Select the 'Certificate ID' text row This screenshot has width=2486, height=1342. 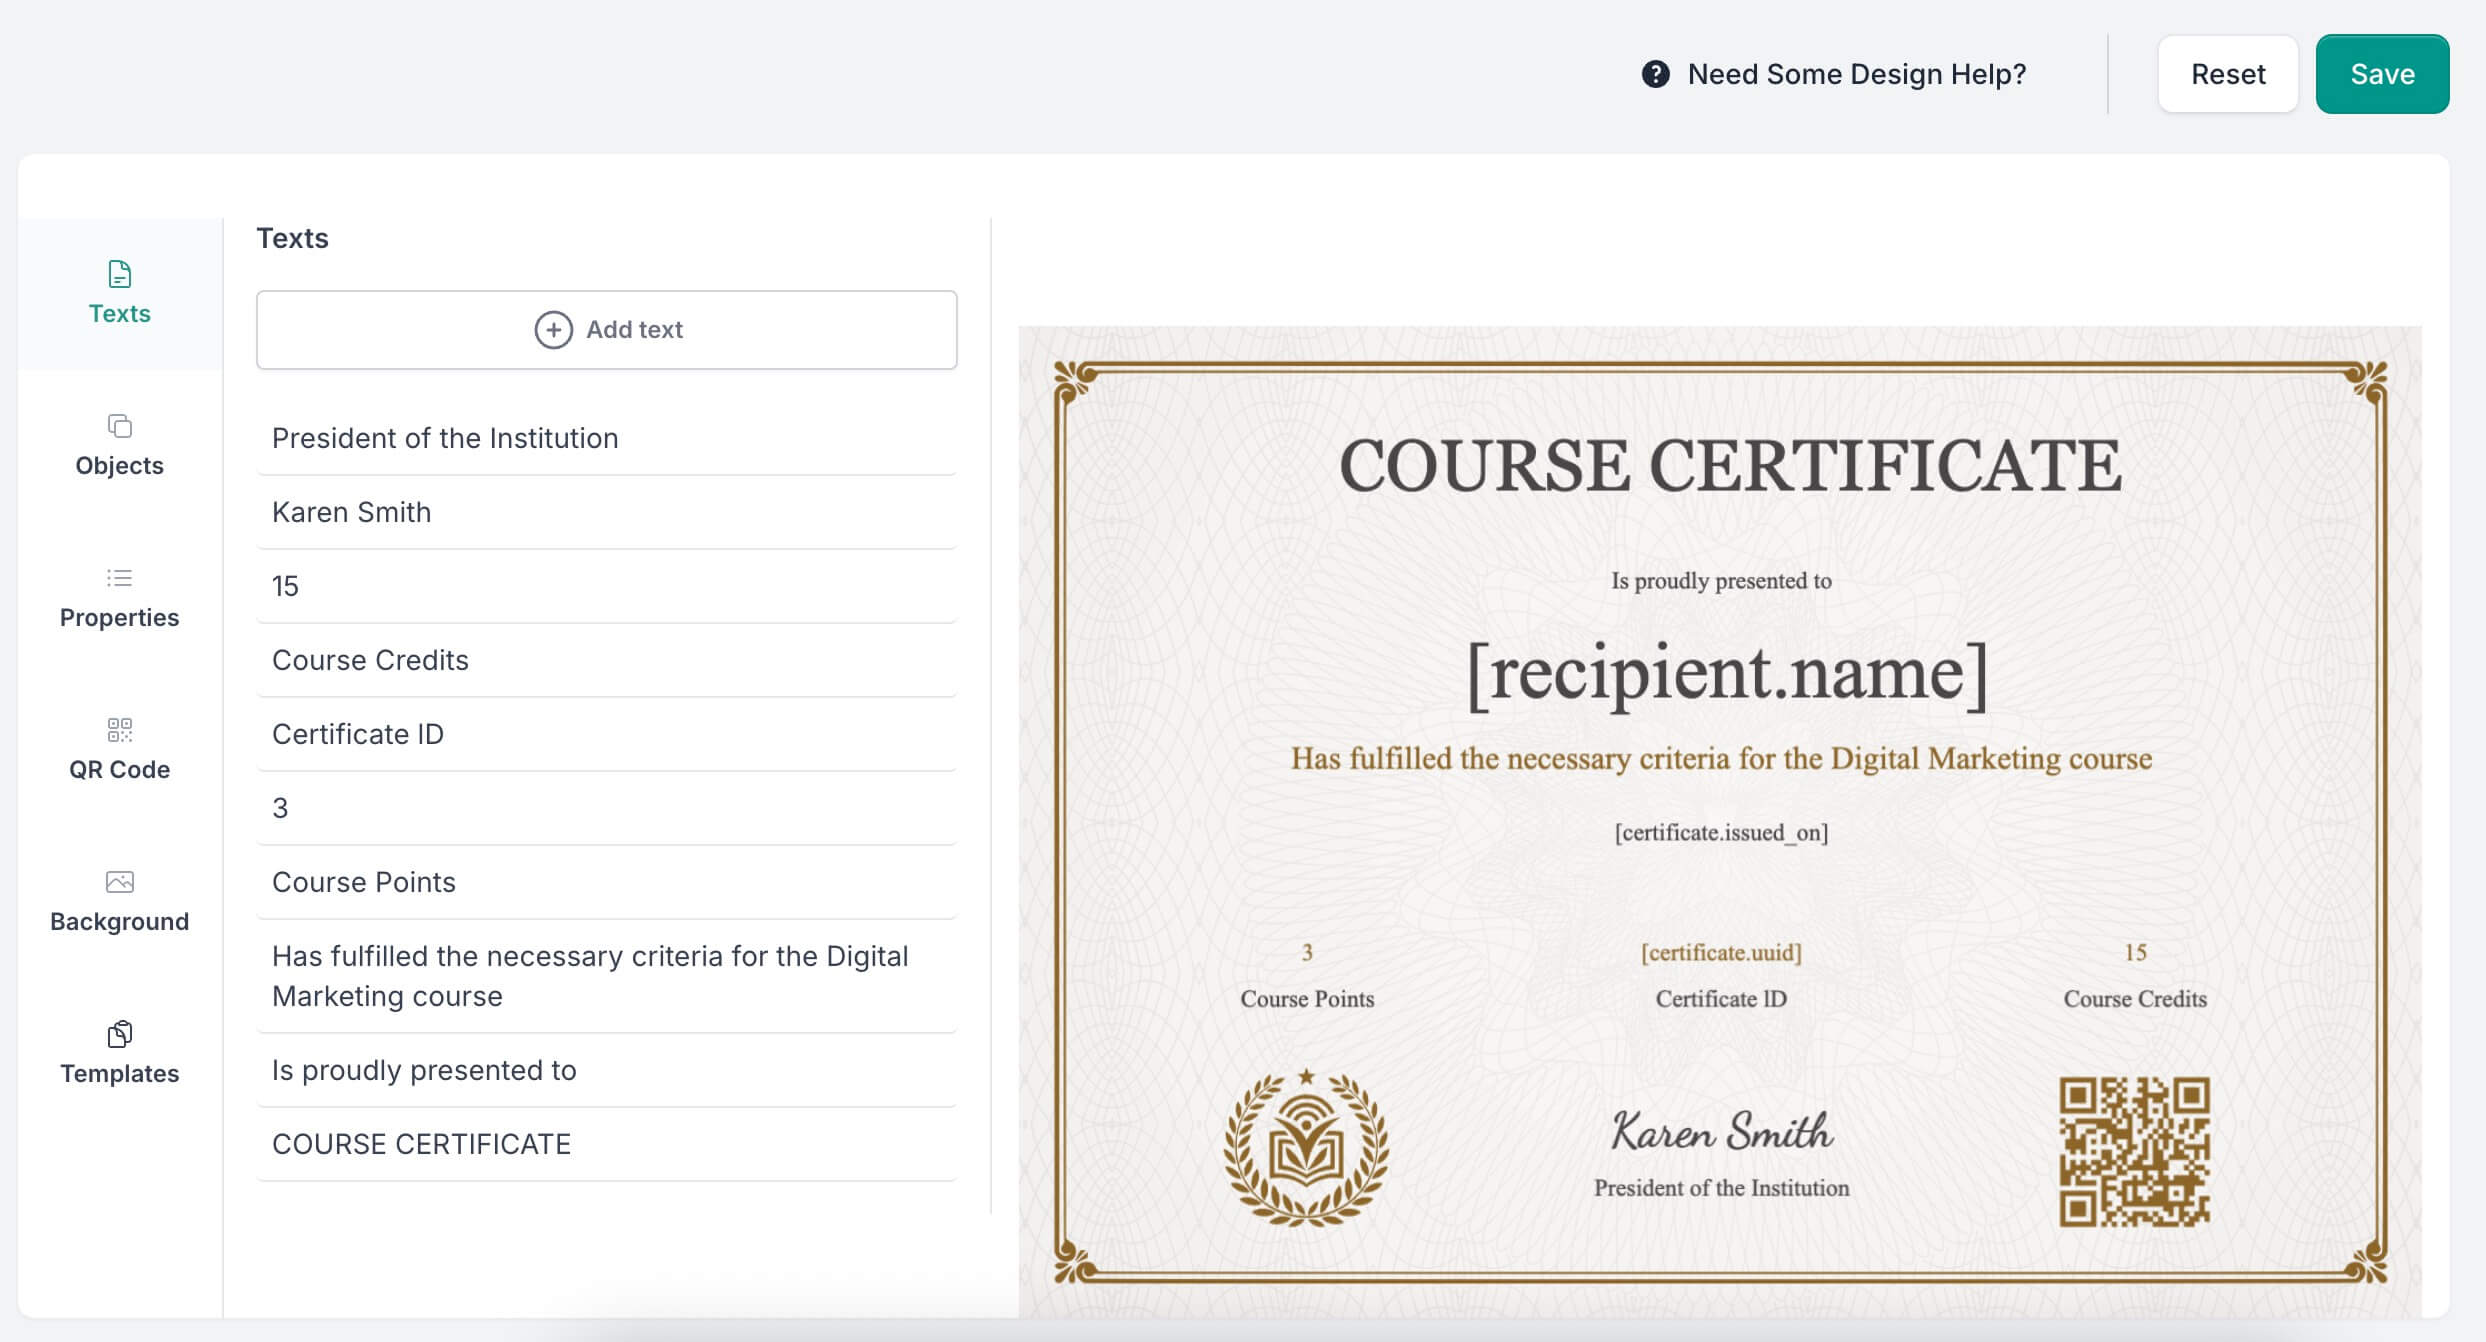(x=606, y=734)
